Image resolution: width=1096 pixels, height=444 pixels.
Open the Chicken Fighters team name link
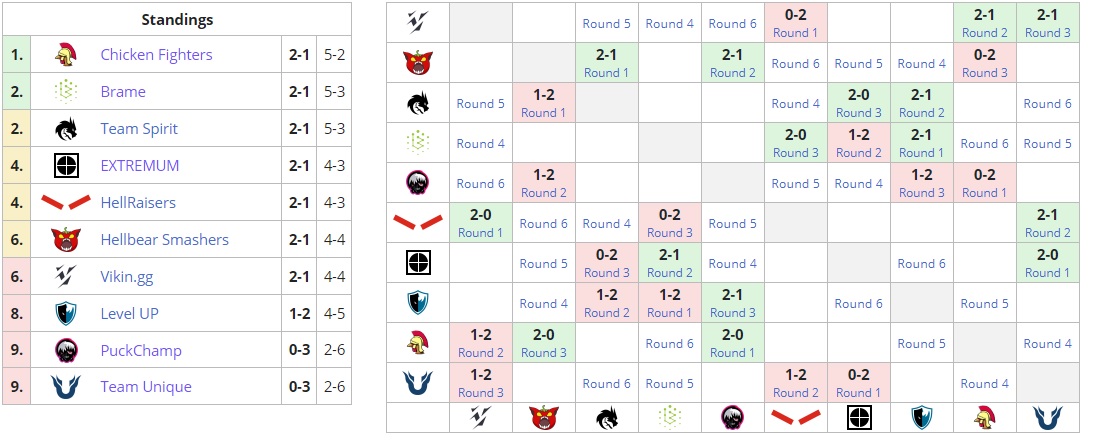click(x=156, y=55)
